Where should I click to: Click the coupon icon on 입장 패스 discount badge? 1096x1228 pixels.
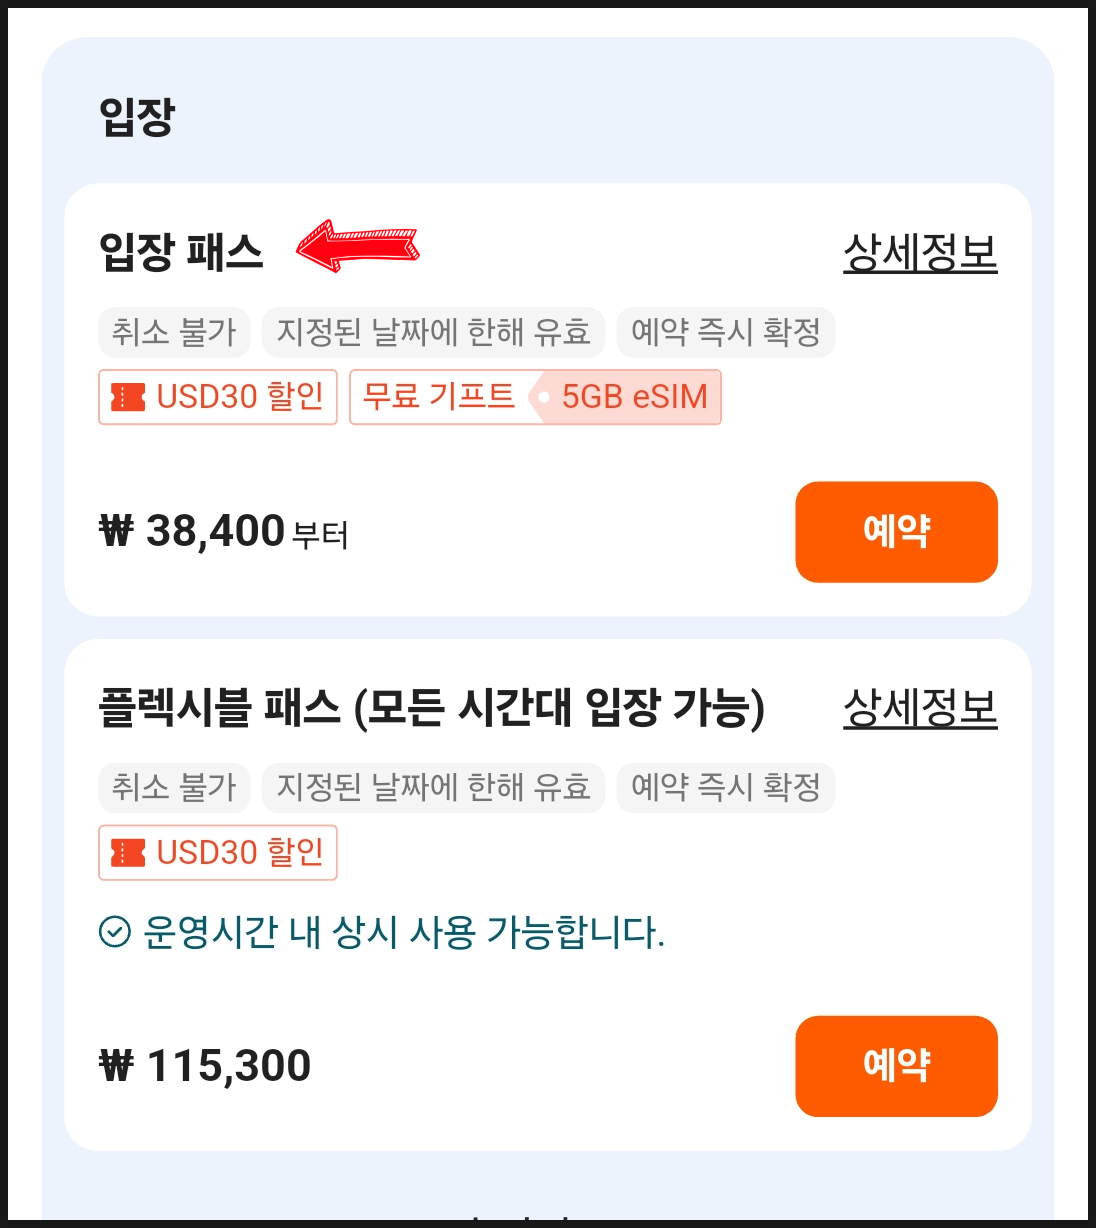tap(128, 397)
